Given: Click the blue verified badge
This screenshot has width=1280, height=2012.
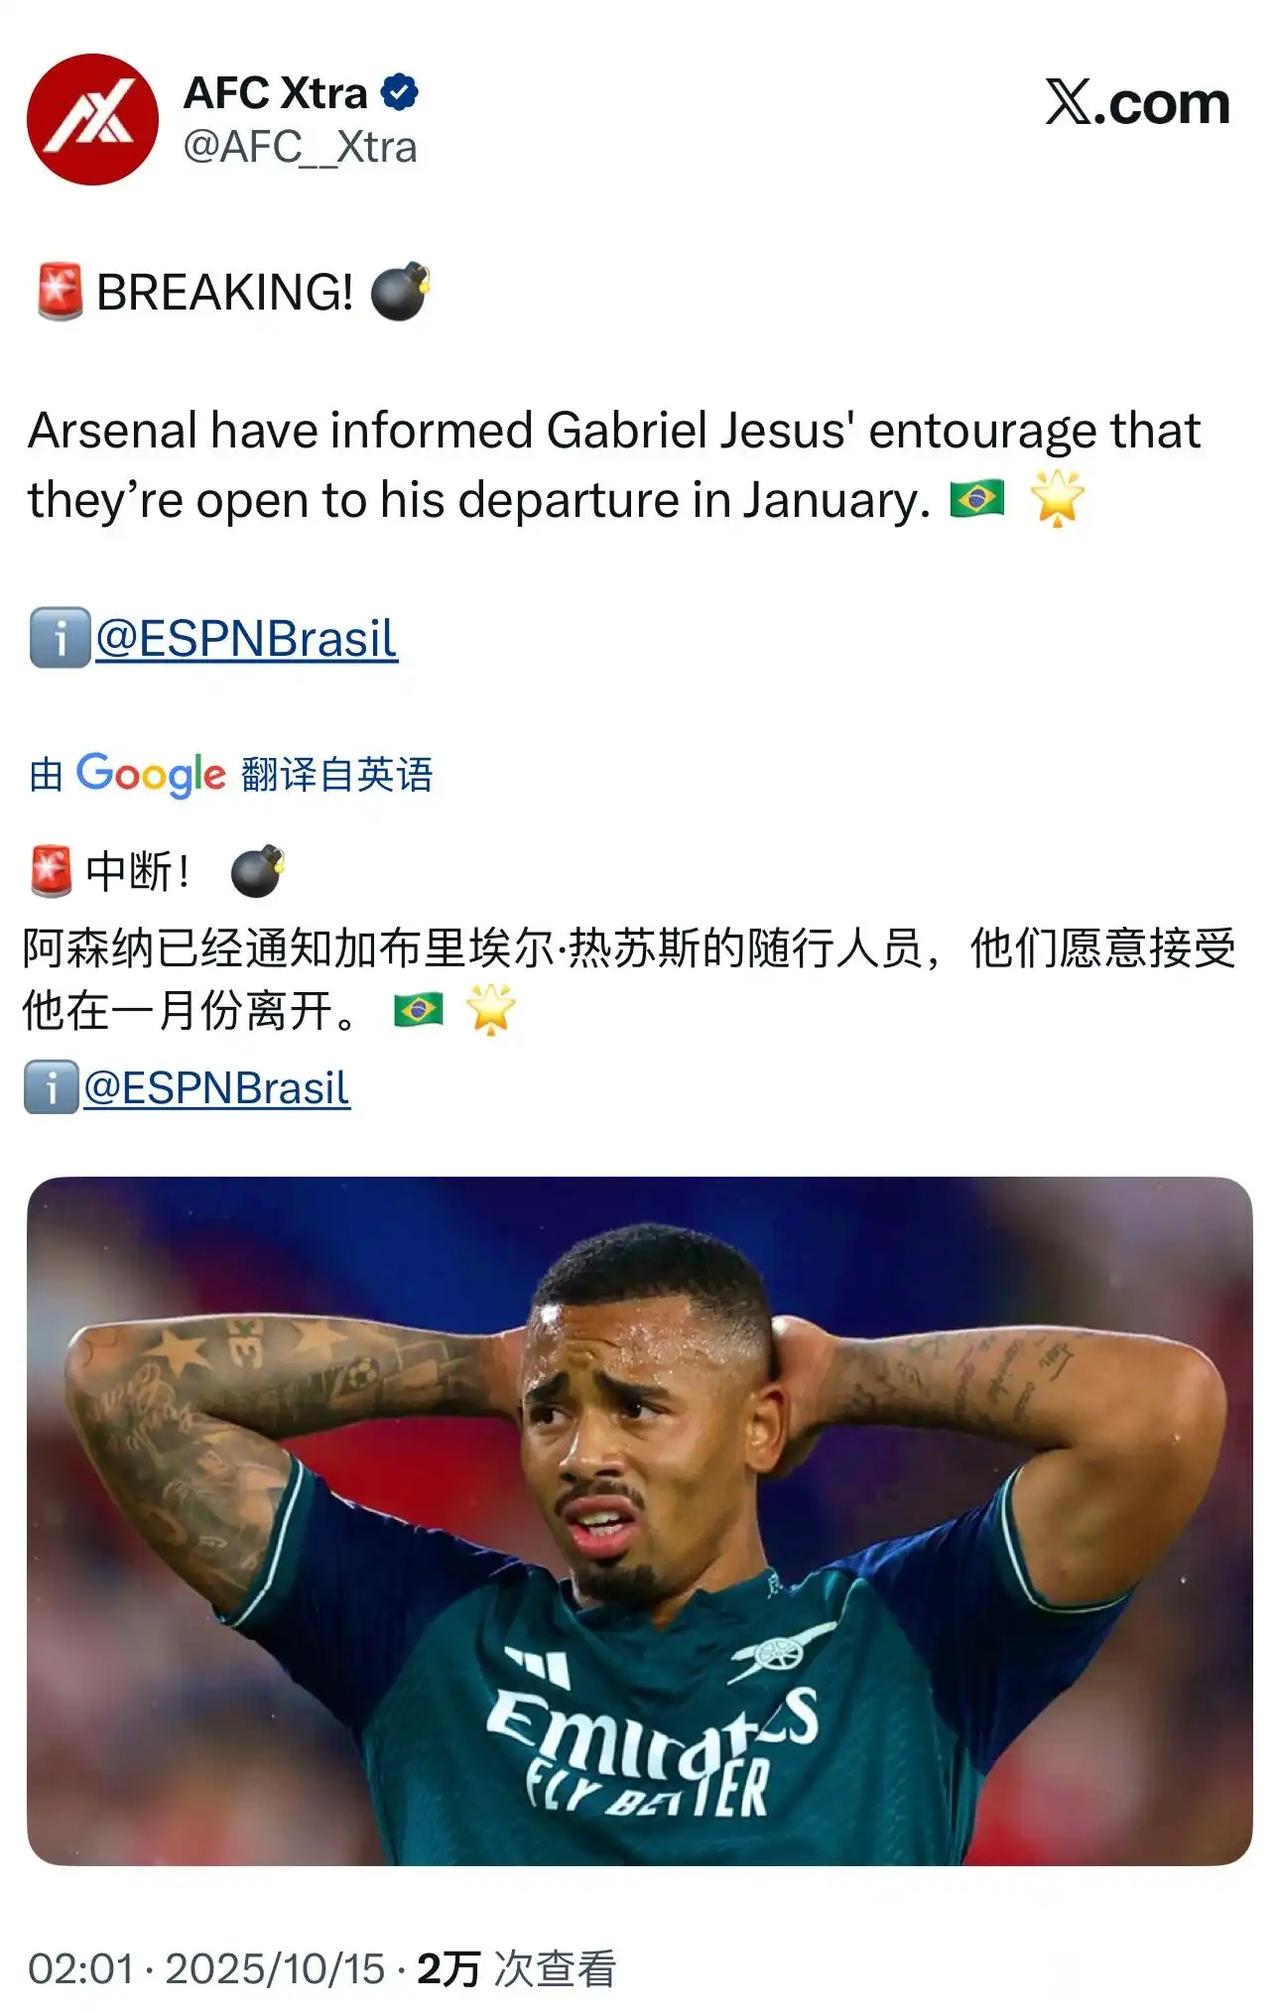Looking at the screenshot, I should point(400,93).
